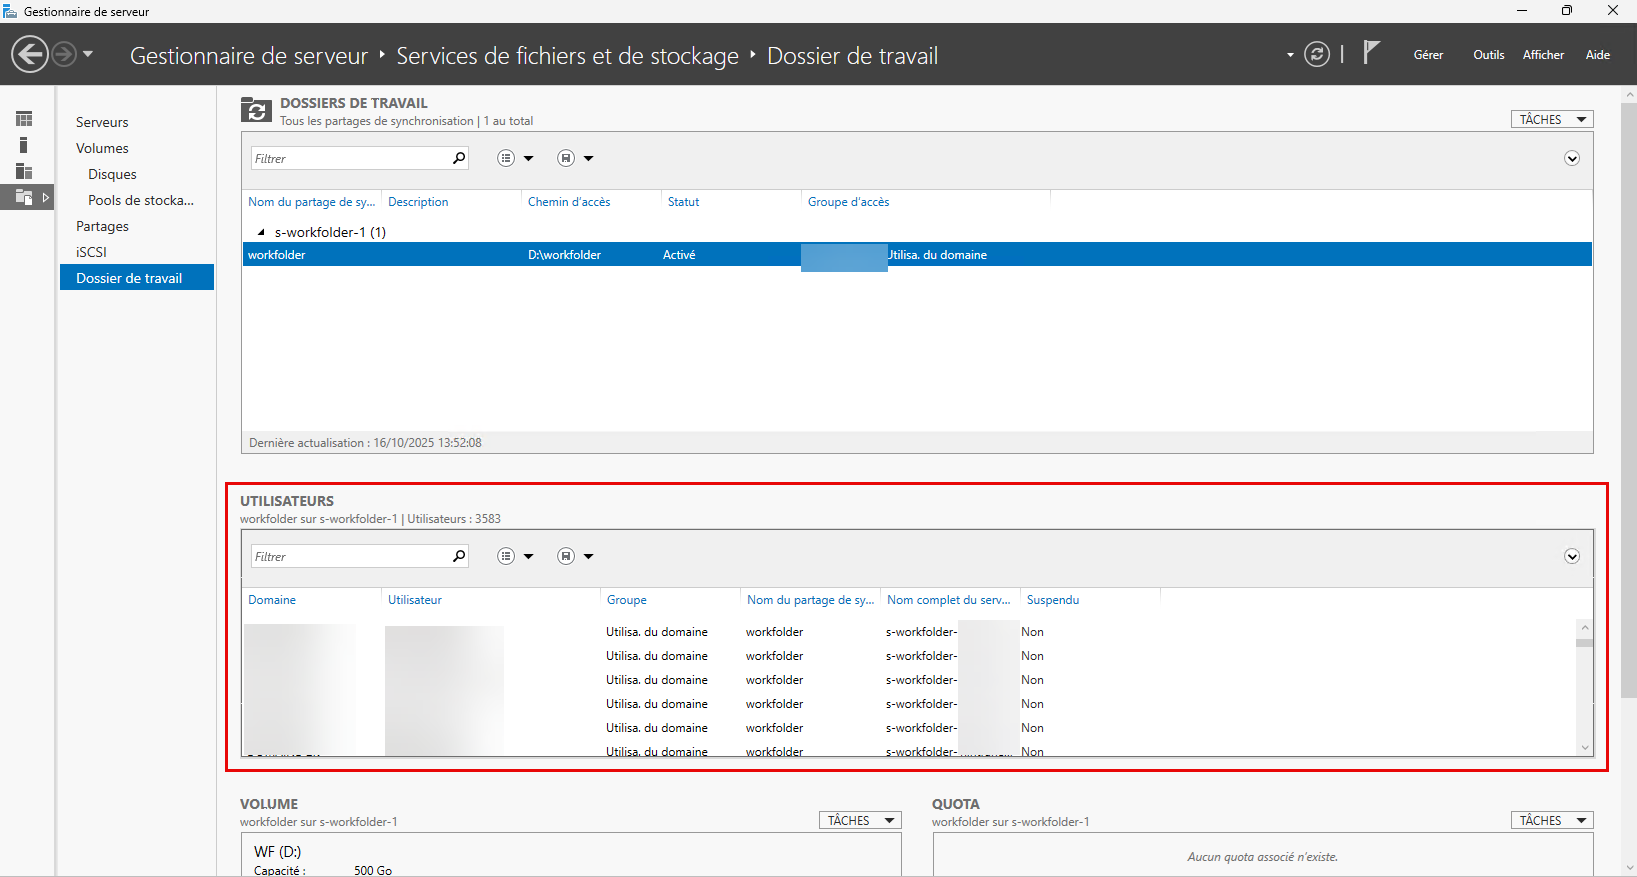
Task: Collapse the s-workfolder-1 group
Action: pyautogui.click(x=261, y=232)
